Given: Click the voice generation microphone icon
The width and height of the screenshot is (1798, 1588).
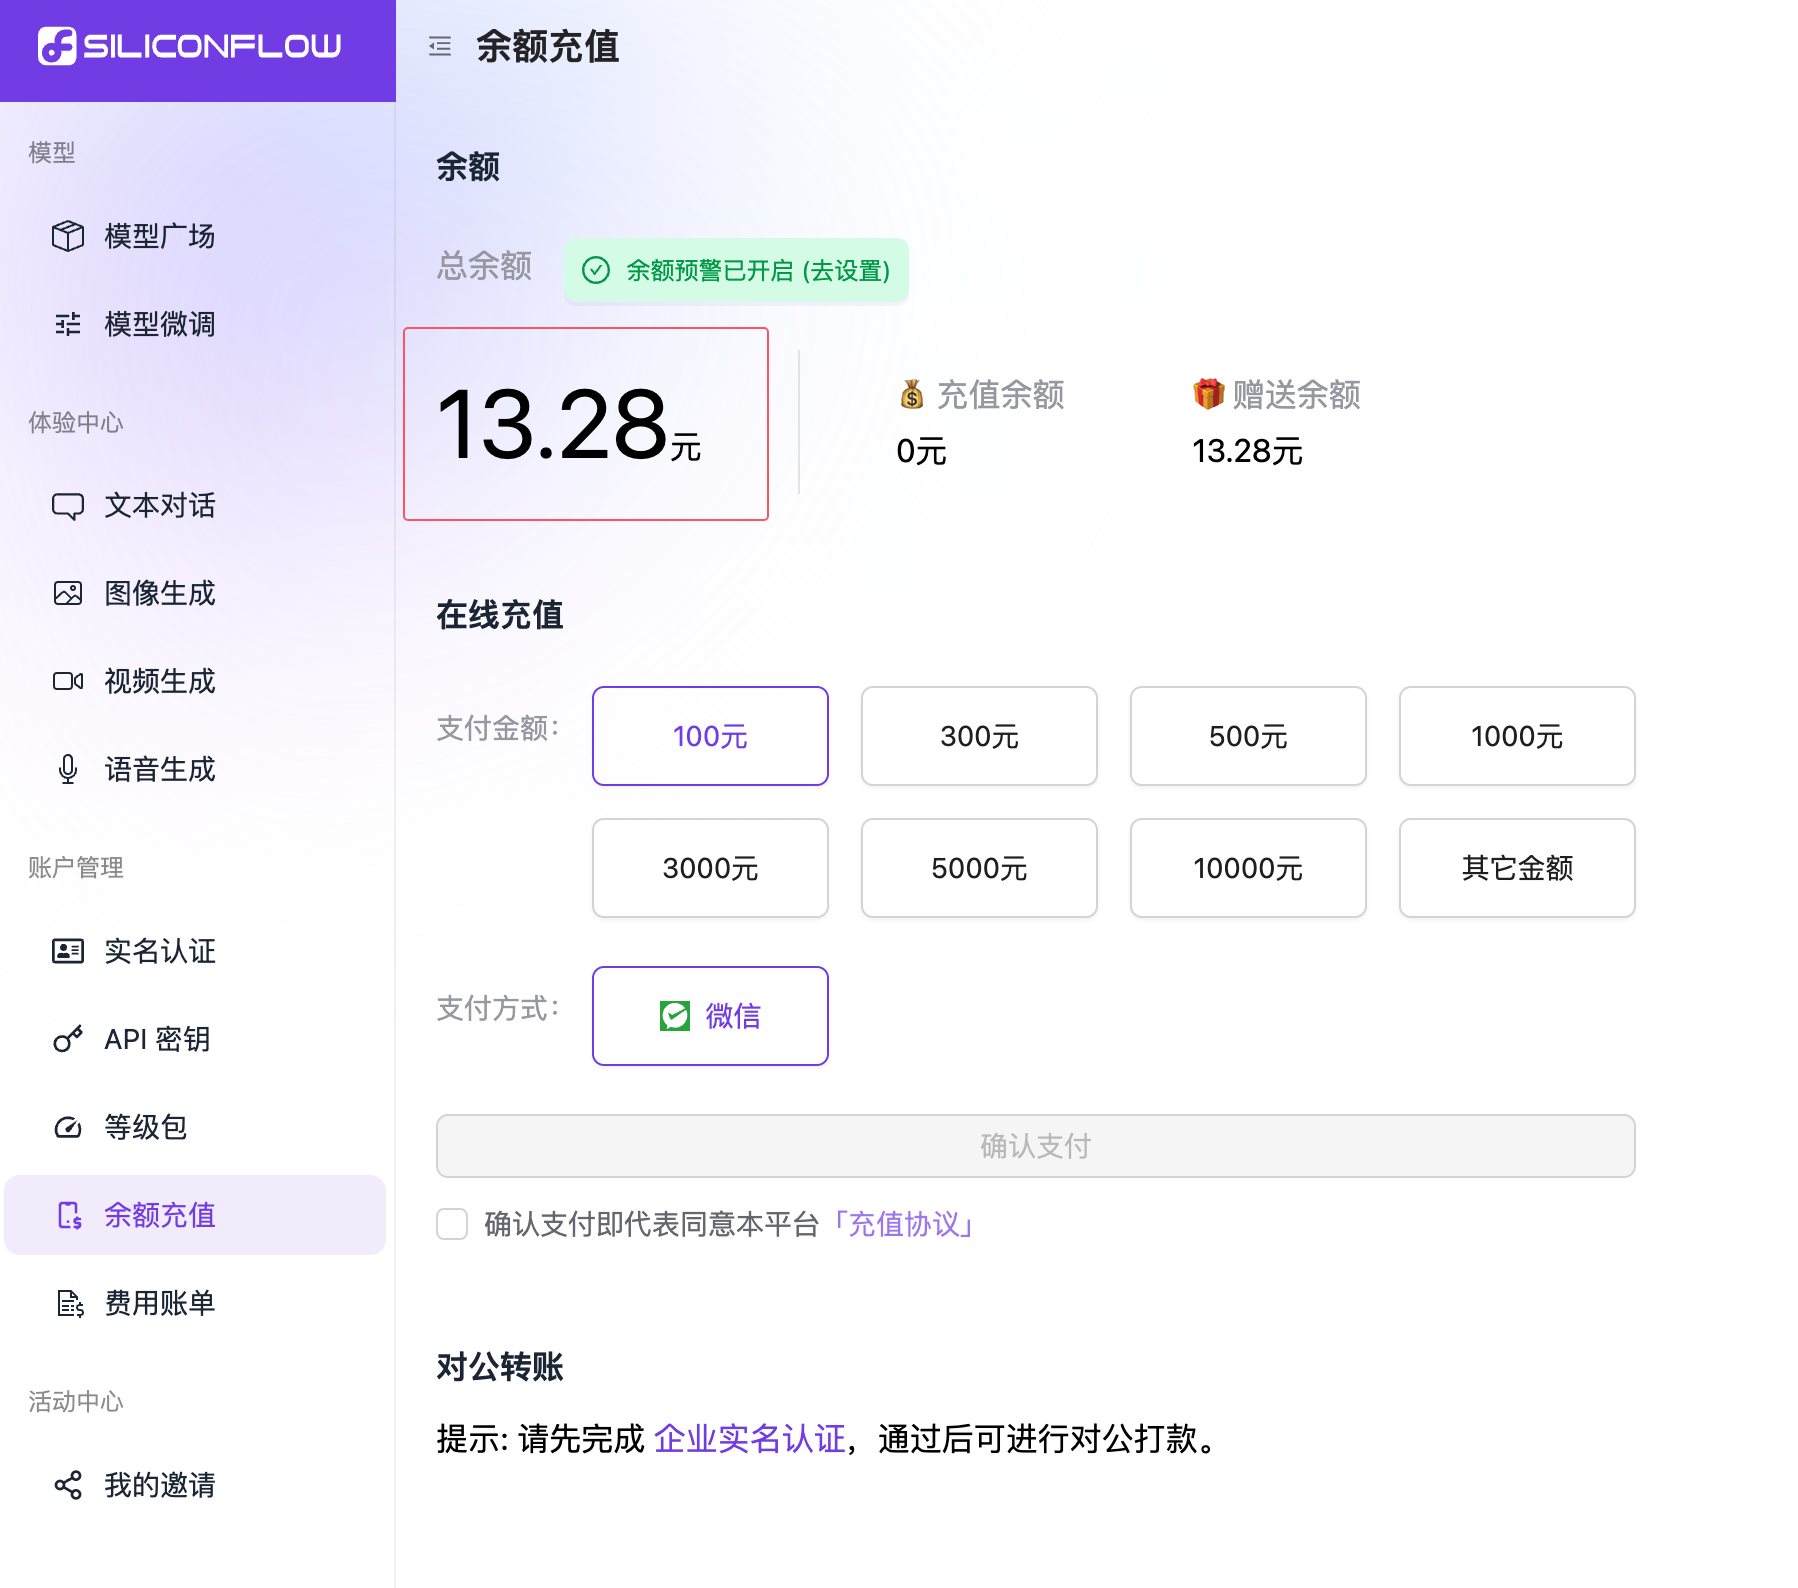Looking at the screenshot, I should (x=68, y=770).
